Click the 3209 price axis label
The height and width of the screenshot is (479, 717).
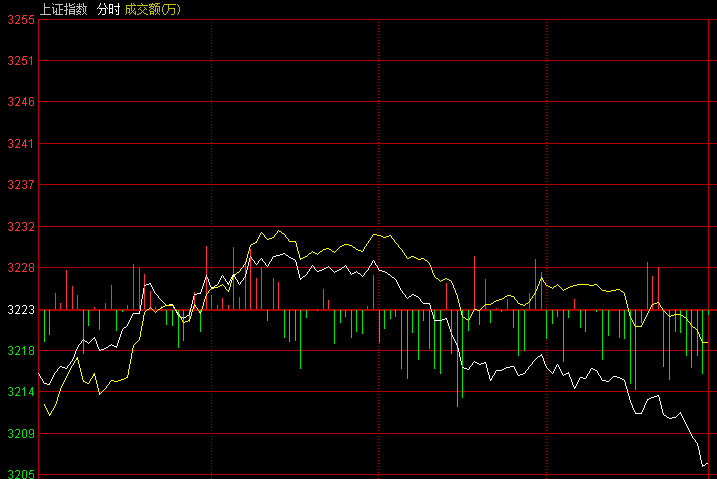21,434
